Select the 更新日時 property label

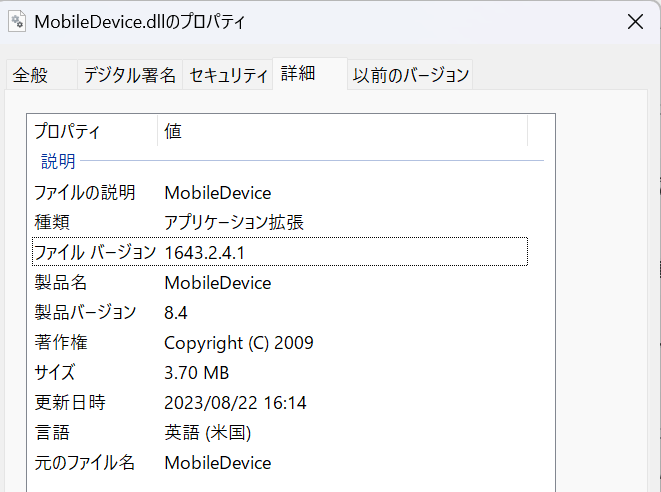pos(70,402)
